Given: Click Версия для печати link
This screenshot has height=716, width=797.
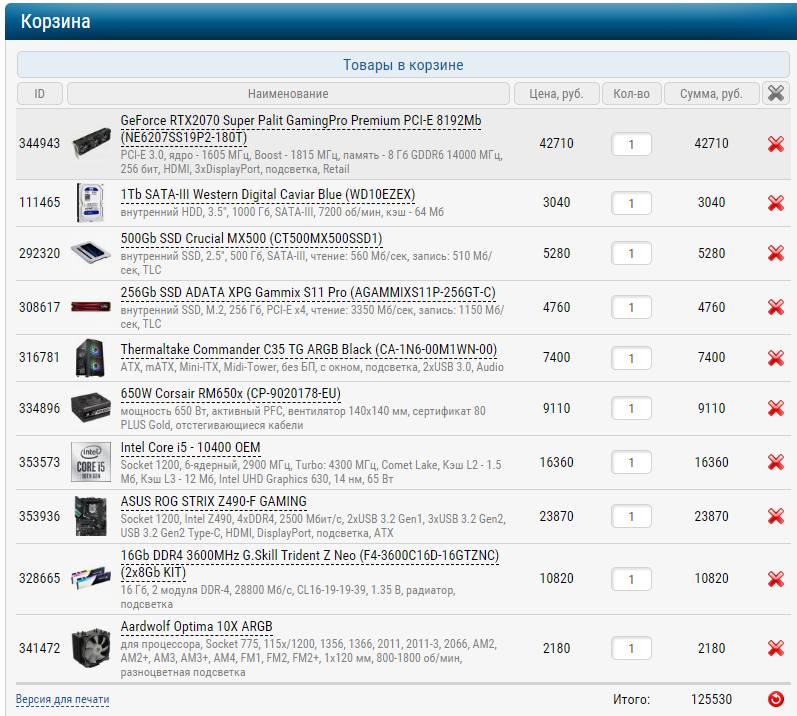Looking at the screenshot, I should click(63, 699).
